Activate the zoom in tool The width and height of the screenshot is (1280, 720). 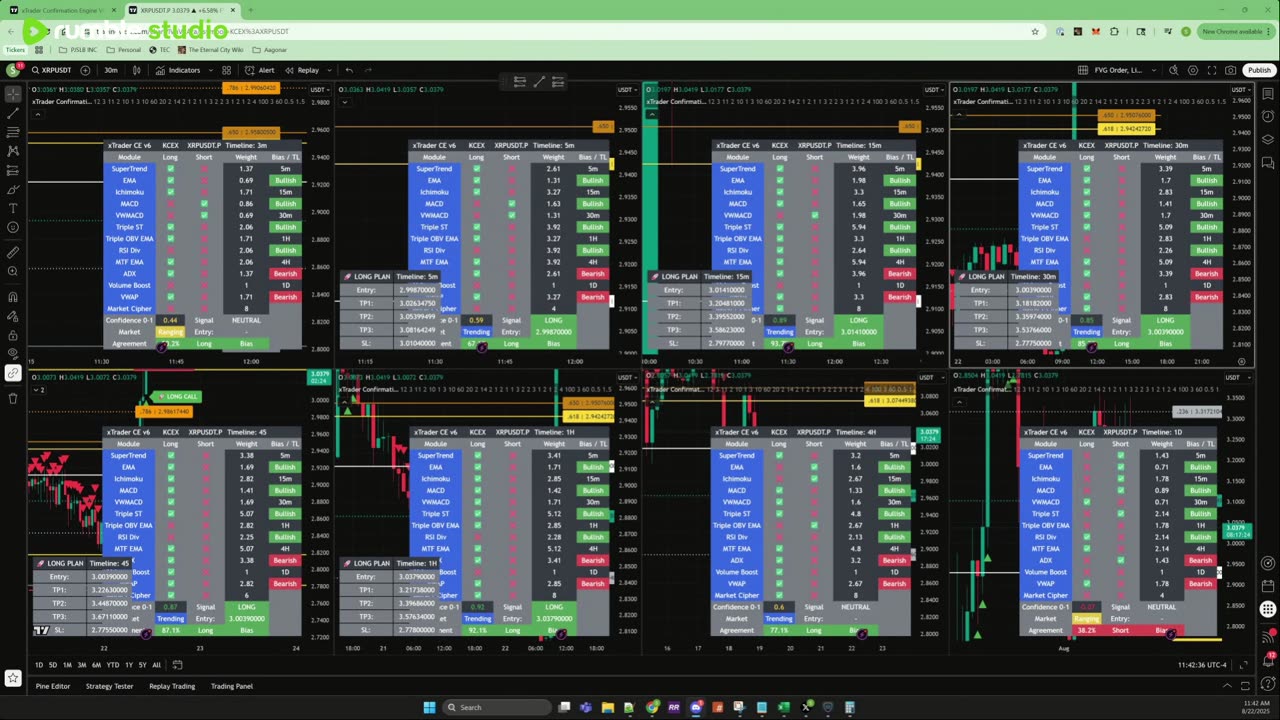pos(13,271)
